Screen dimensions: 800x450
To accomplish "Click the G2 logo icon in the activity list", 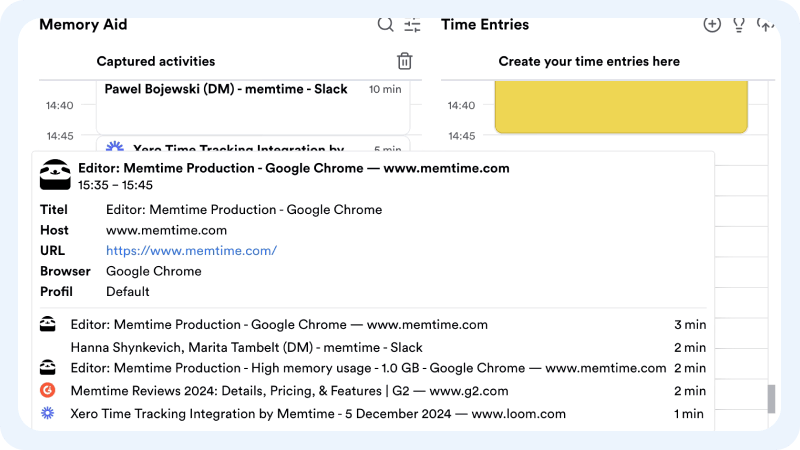I will 47,391.
